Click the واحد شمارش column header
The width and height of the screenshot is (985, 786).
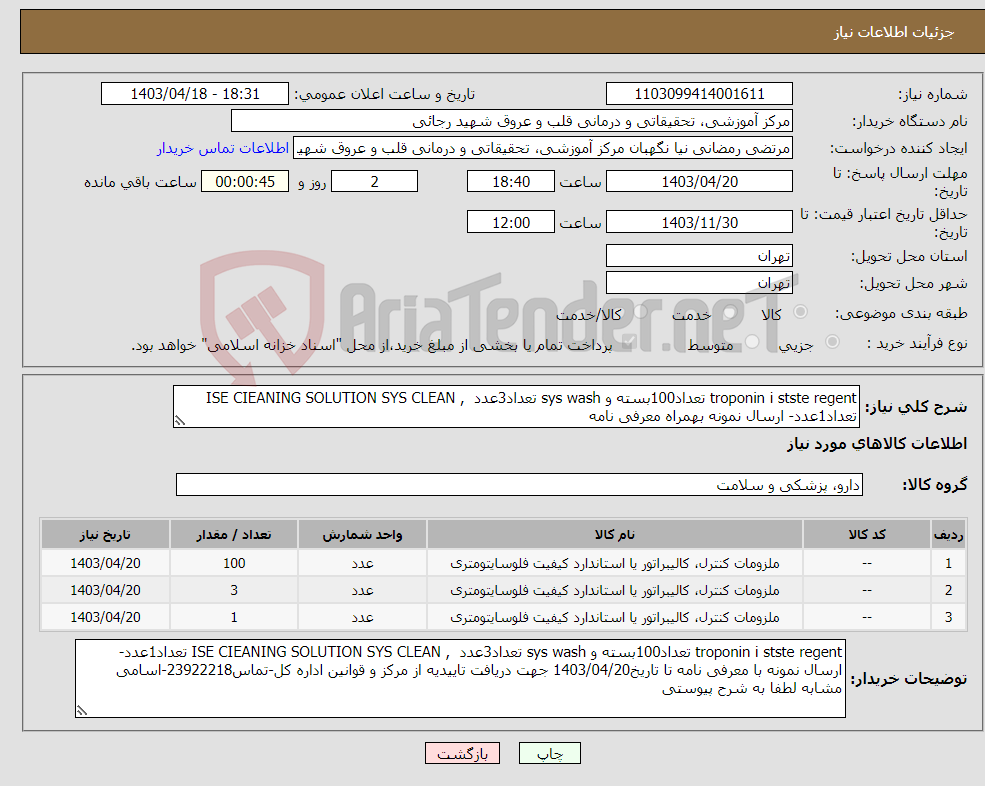click(362, 535)
